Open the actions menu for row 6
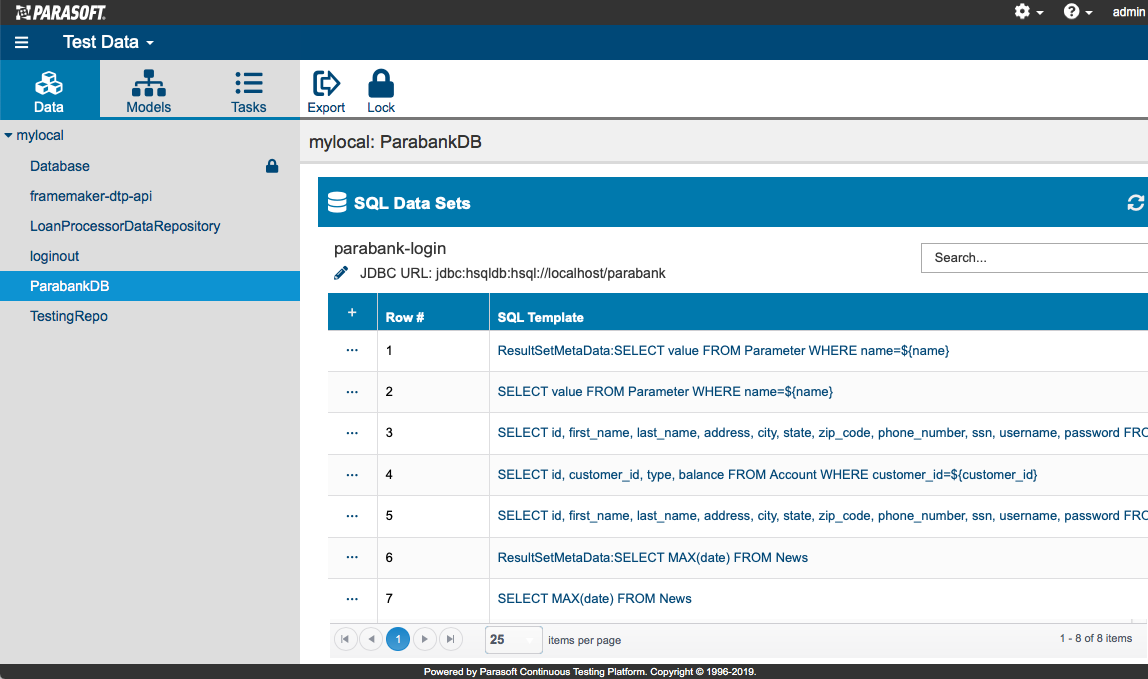Viewport: 1148px width, 679px height. pyautogui.click(x=352, y=557)
